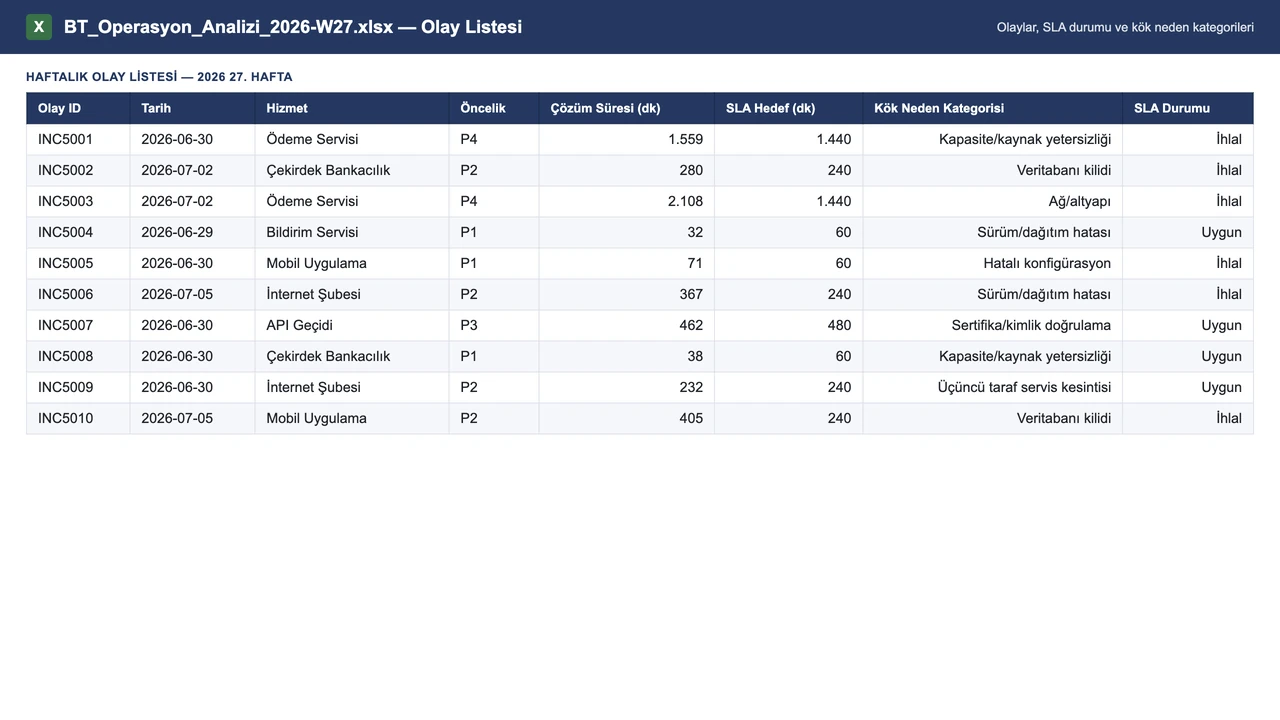Click the Üçüncü taraf servis kesintisi cell
The height and width of the screenshot is (720, 1280).
point(993,387)
